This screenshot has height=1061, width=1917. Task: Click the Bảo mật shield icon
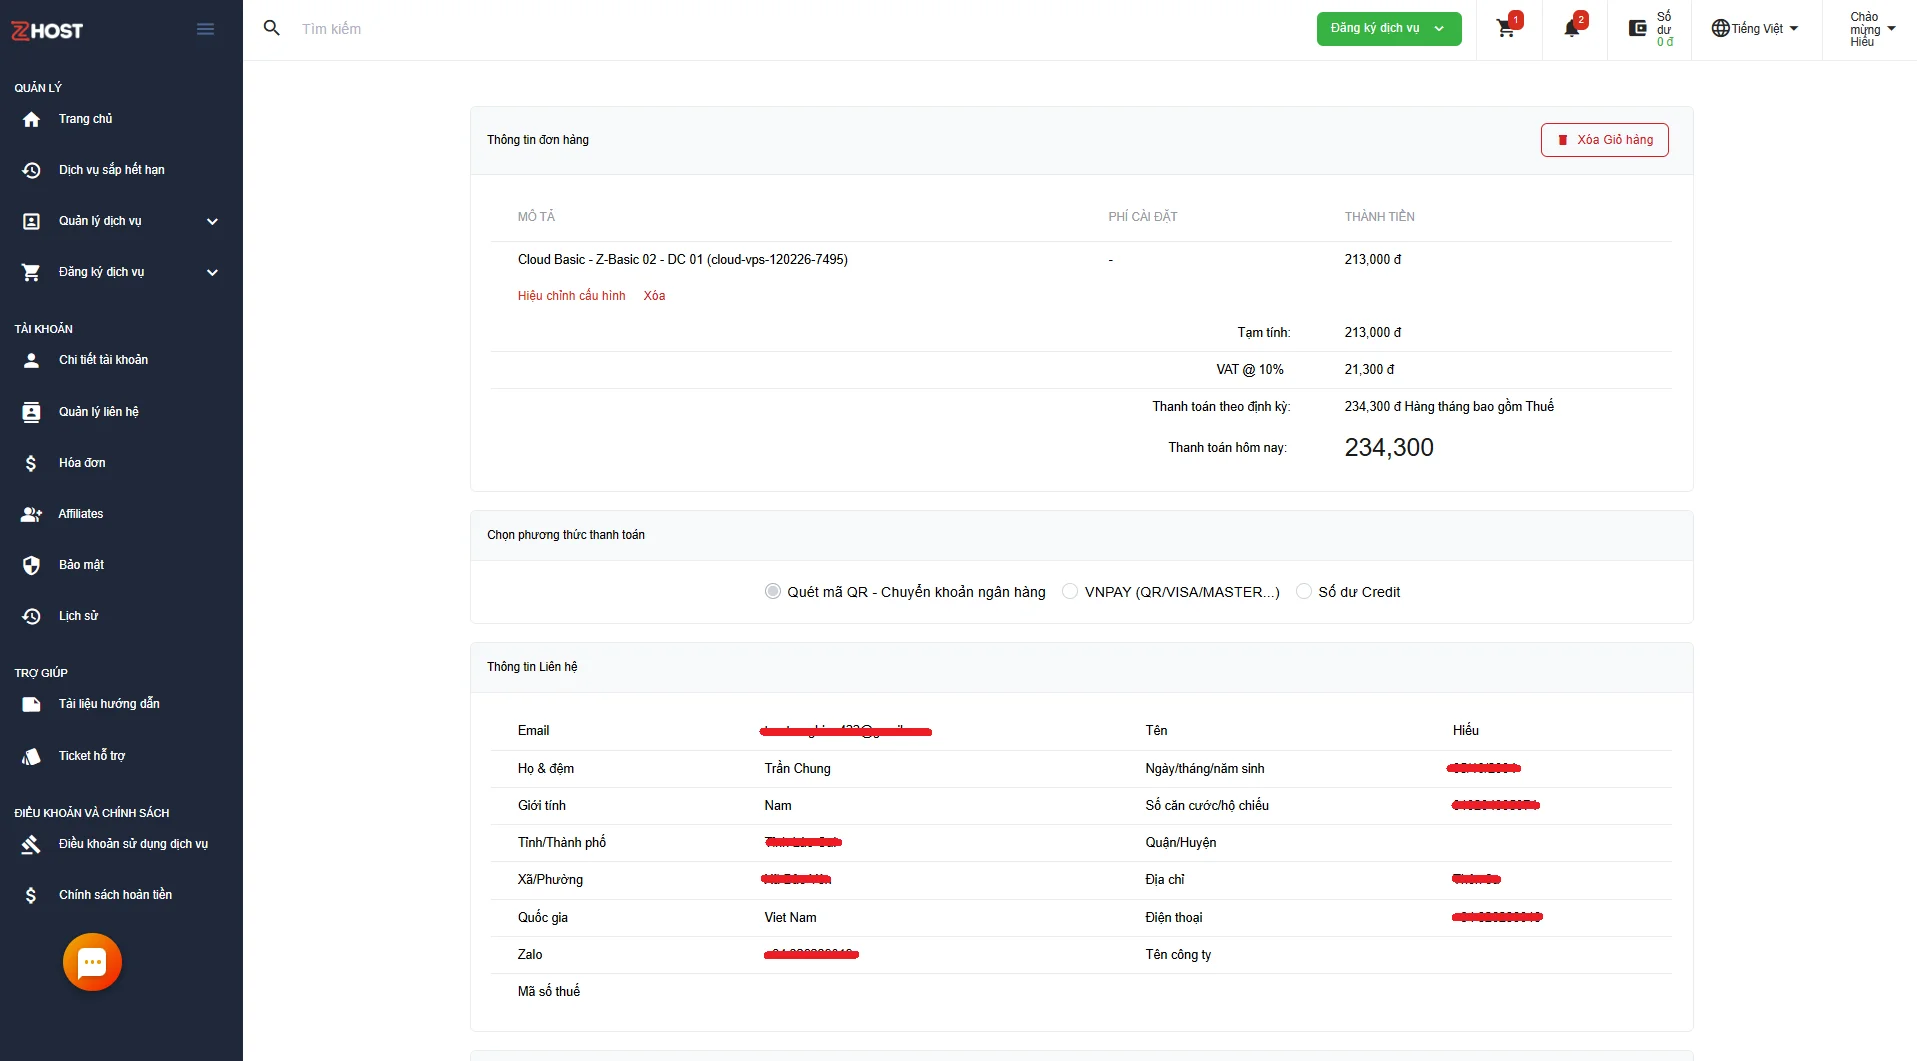point(31,565)
